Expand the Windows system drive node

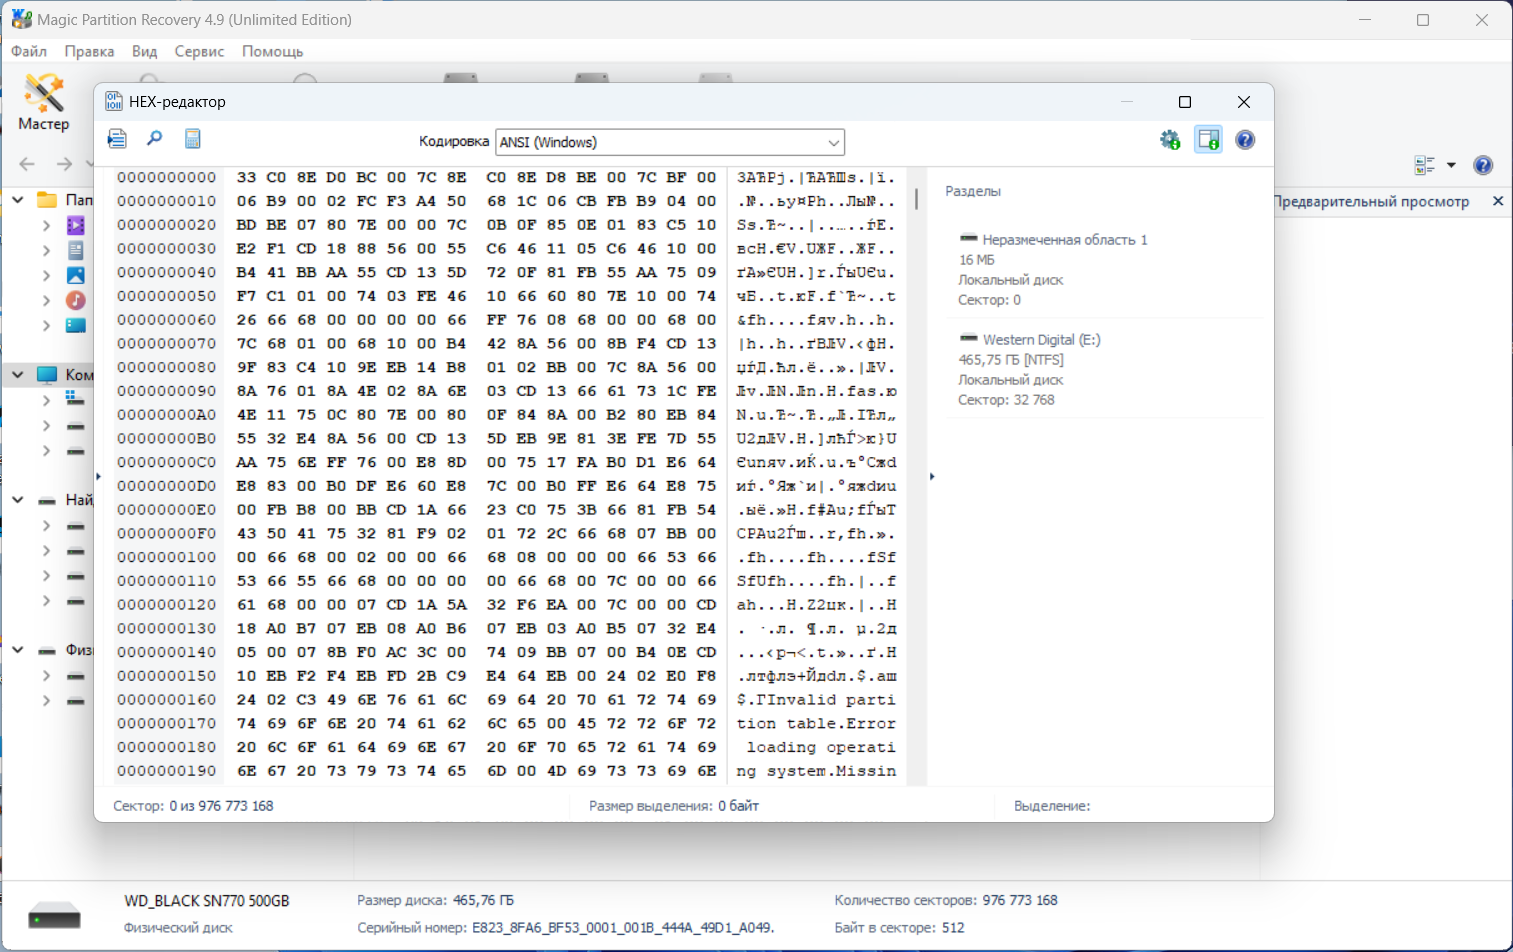46,400
